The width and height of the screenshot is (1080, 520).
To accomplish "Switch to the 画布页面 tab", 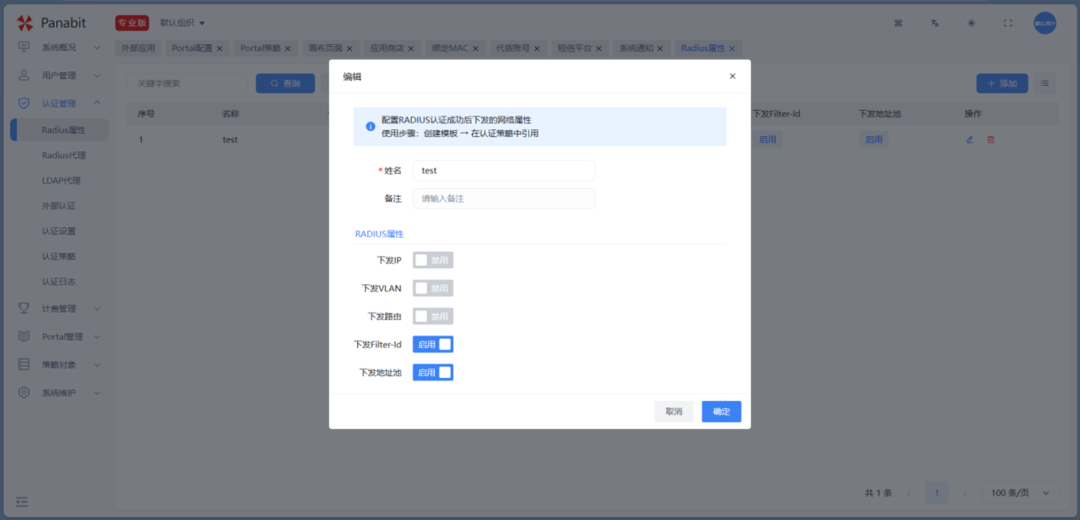I will click(x=326, y=48).
